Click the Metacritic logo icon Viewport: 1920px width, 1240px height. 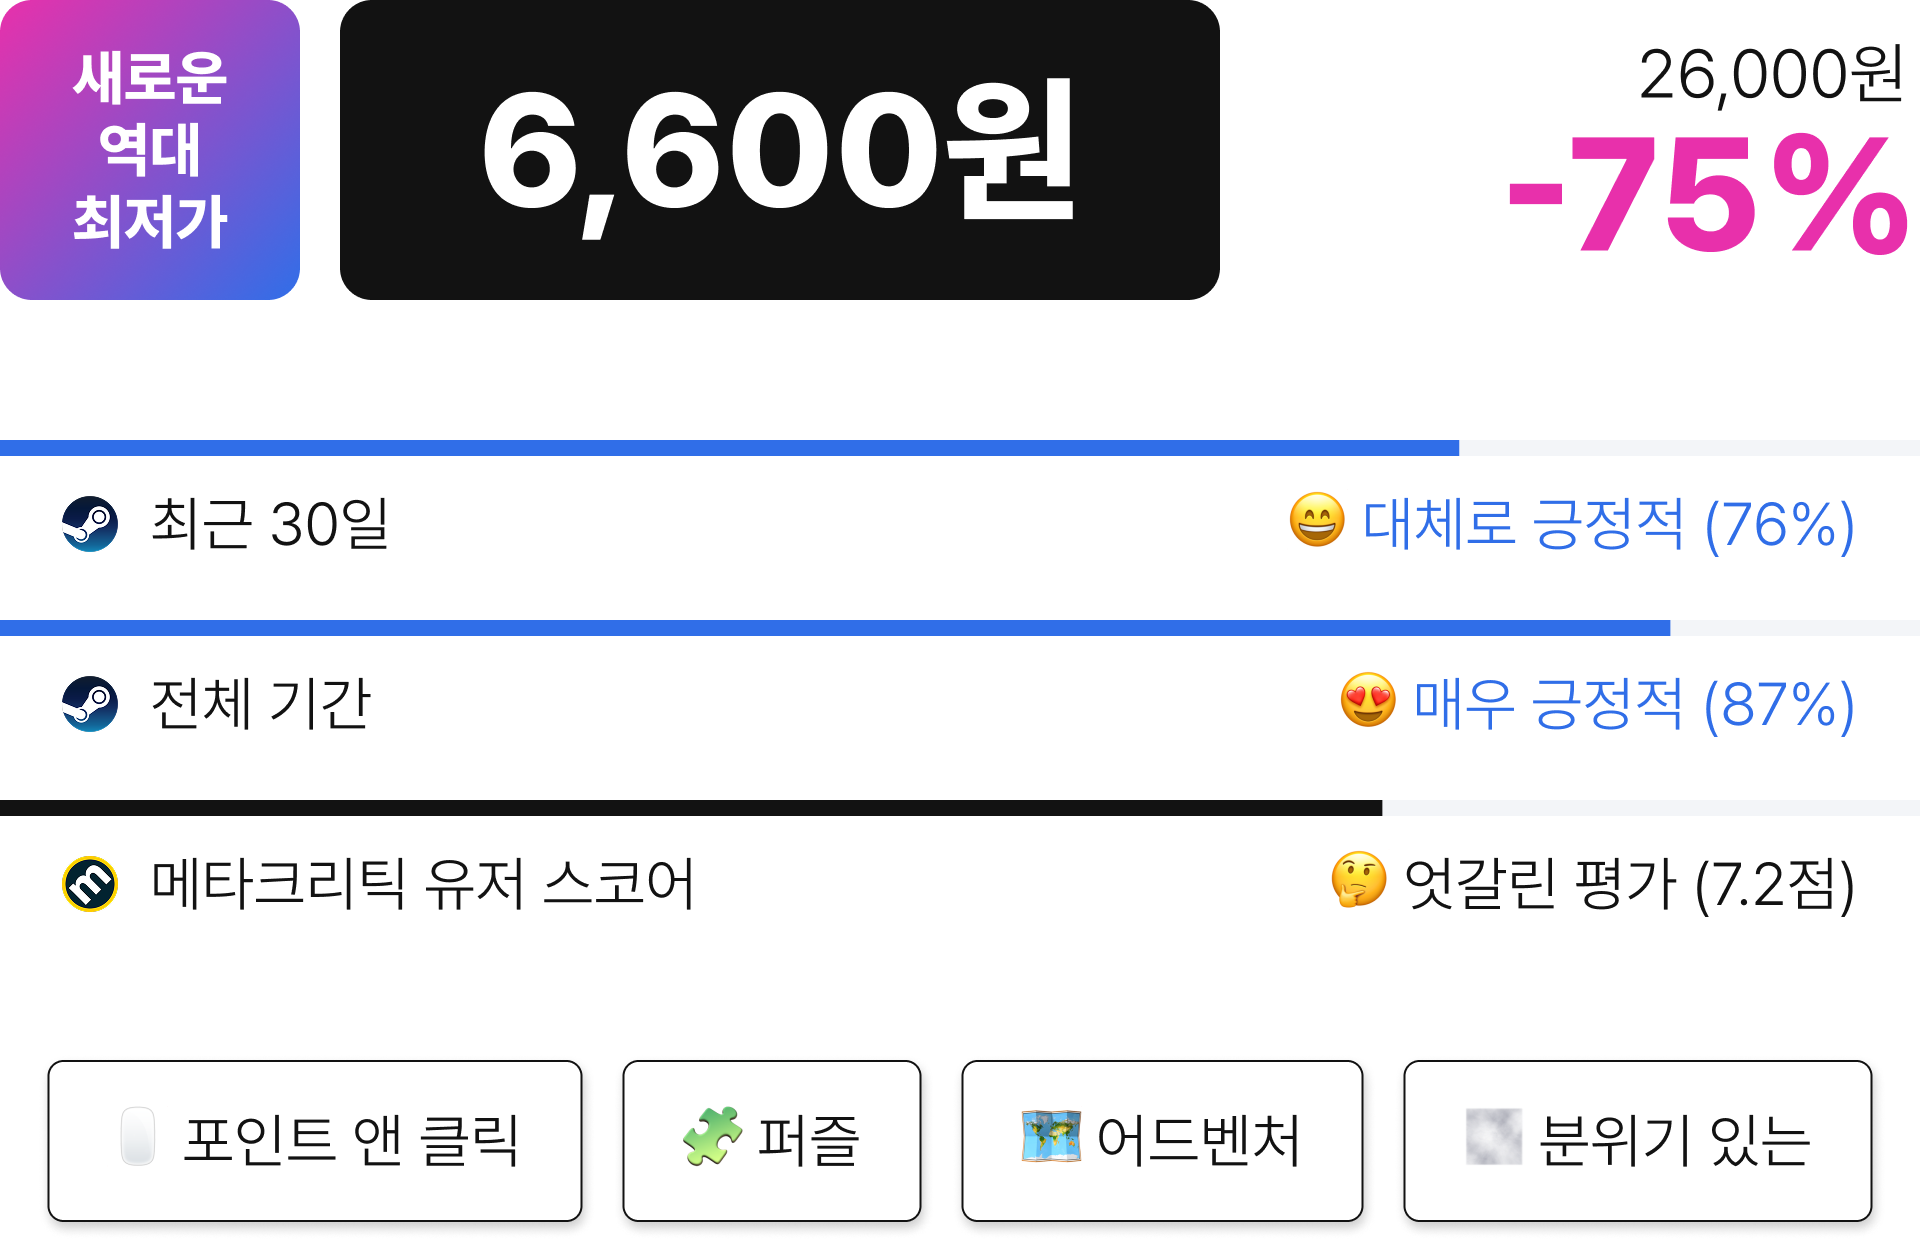90,884
